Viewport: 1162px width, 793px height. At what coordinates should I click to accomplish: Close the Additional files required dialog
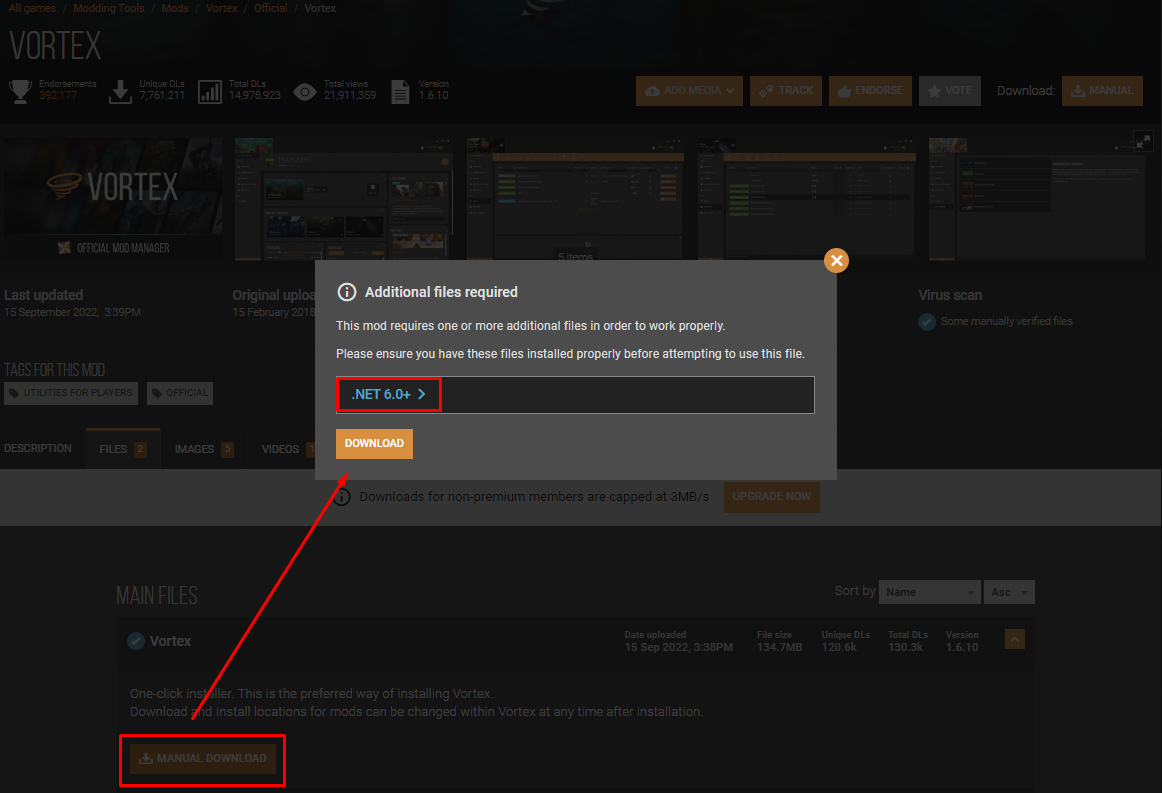(x=836, y=260)
